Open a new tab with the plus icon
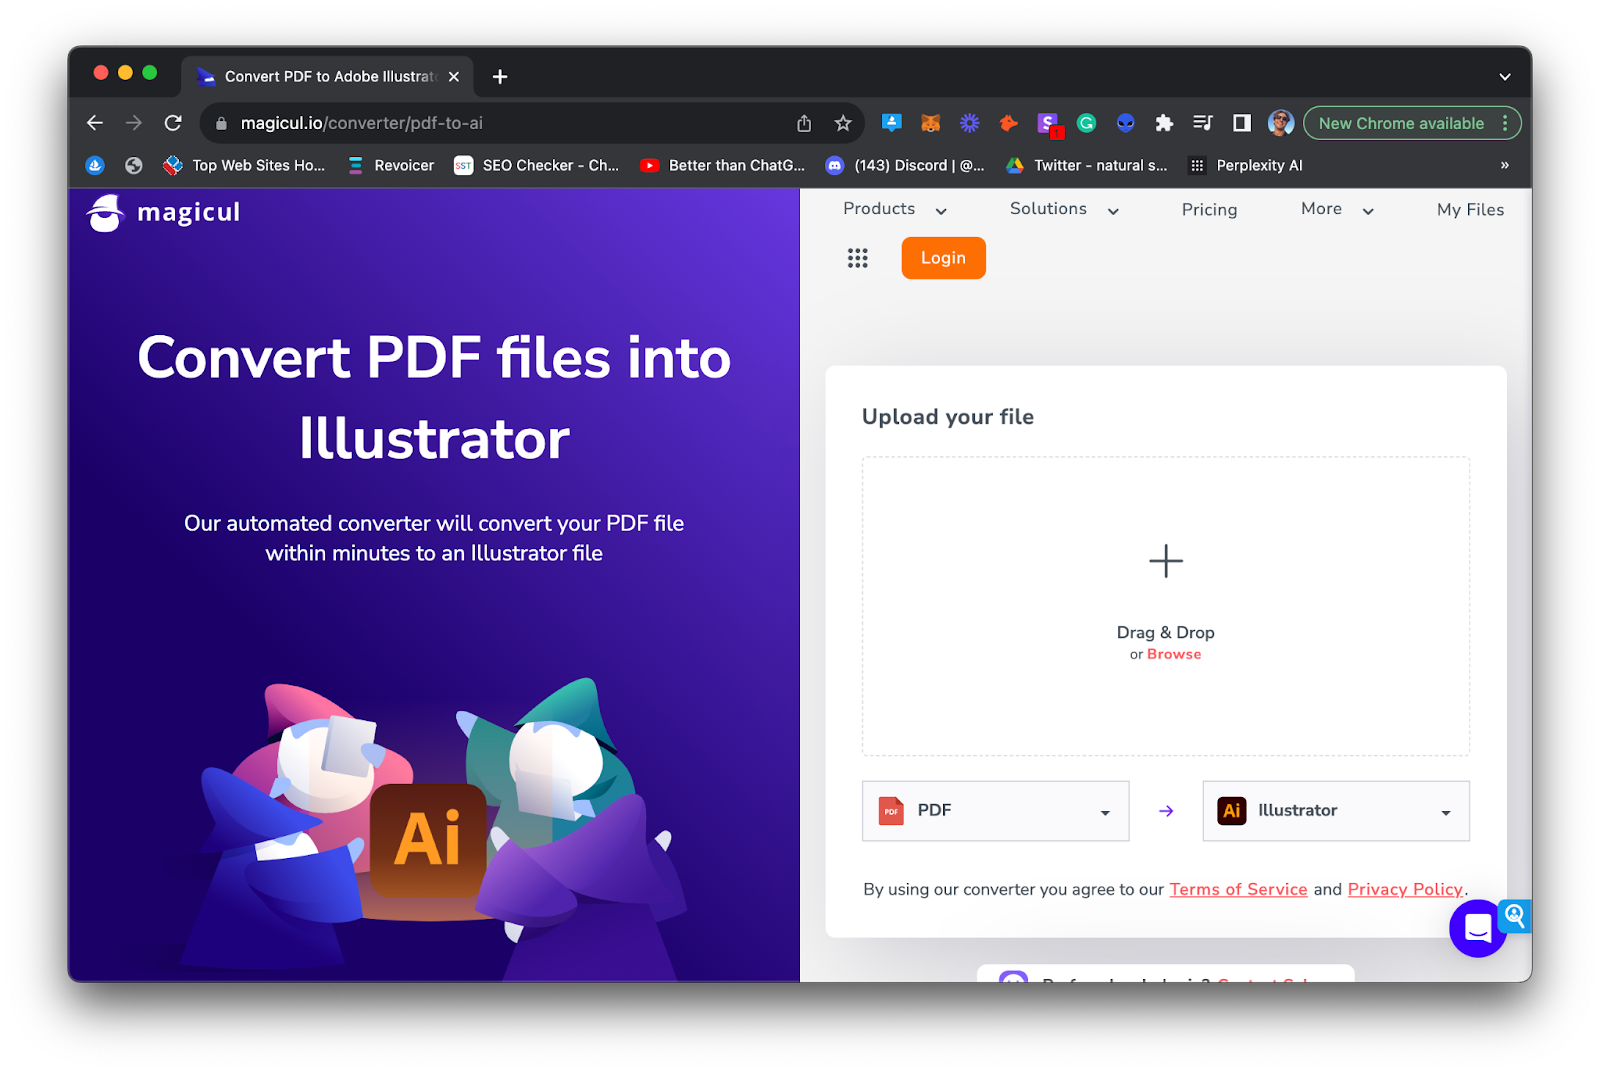The height and width of the screenshot is (1072, 1600). click(500, 77)
